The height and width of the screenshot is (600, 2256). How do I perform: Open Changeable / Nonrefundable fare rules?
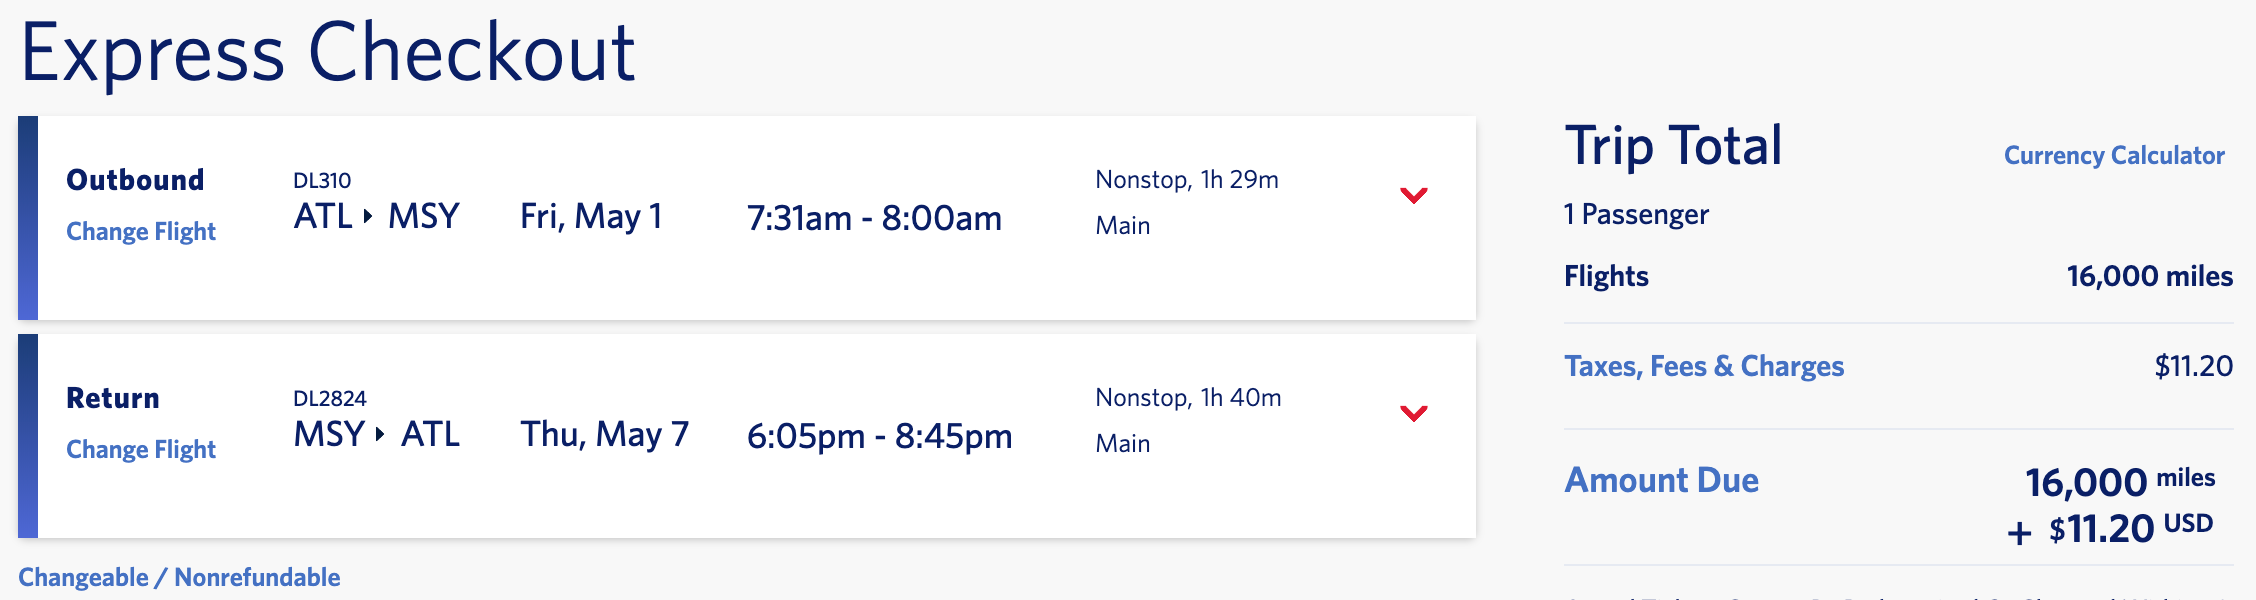point(179,577)
